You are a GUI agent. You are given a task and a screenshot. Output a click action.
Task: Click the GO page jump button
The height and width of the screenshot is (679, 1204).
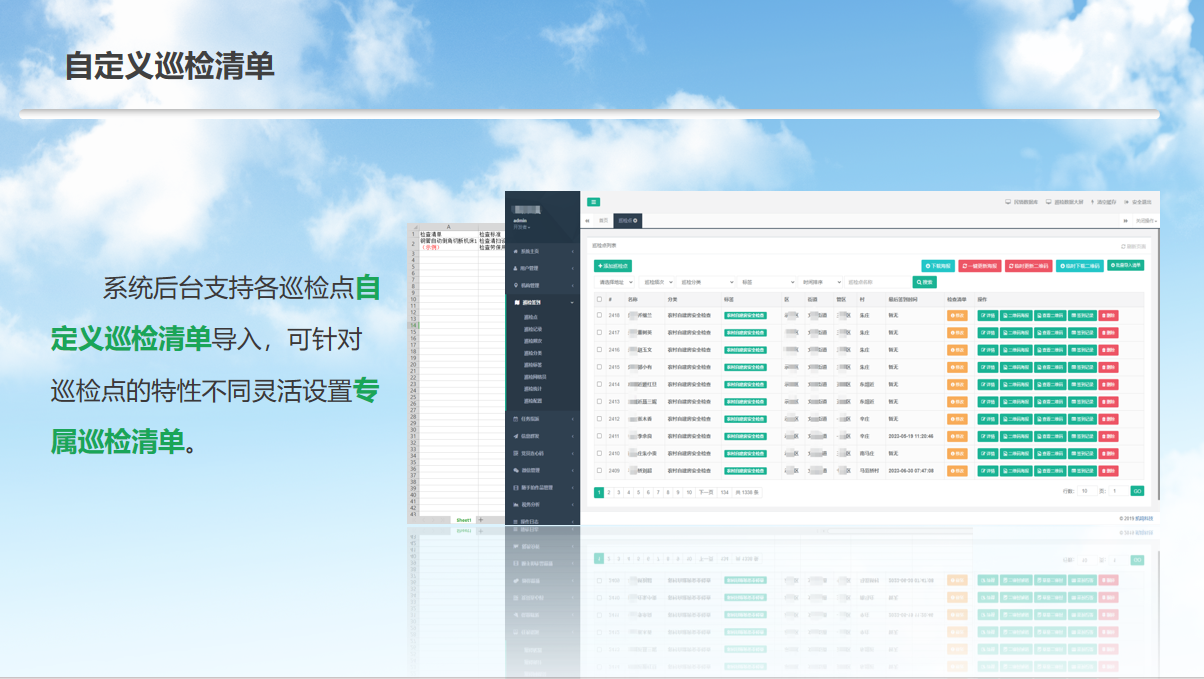click(x=1137, y=491)
